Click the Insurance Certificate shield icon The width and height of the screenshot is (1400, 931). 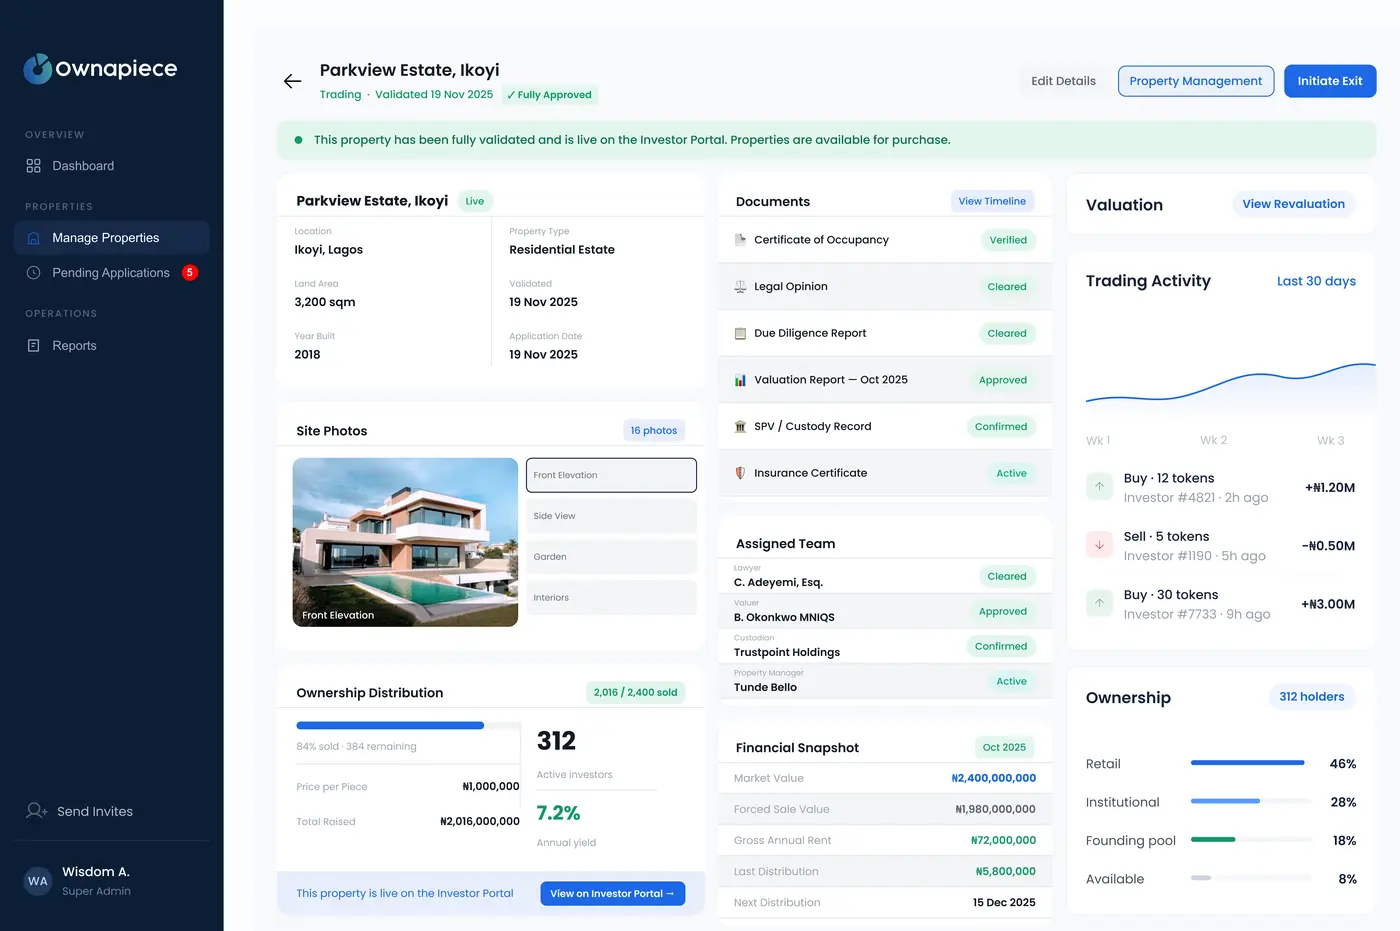point(741,473)
